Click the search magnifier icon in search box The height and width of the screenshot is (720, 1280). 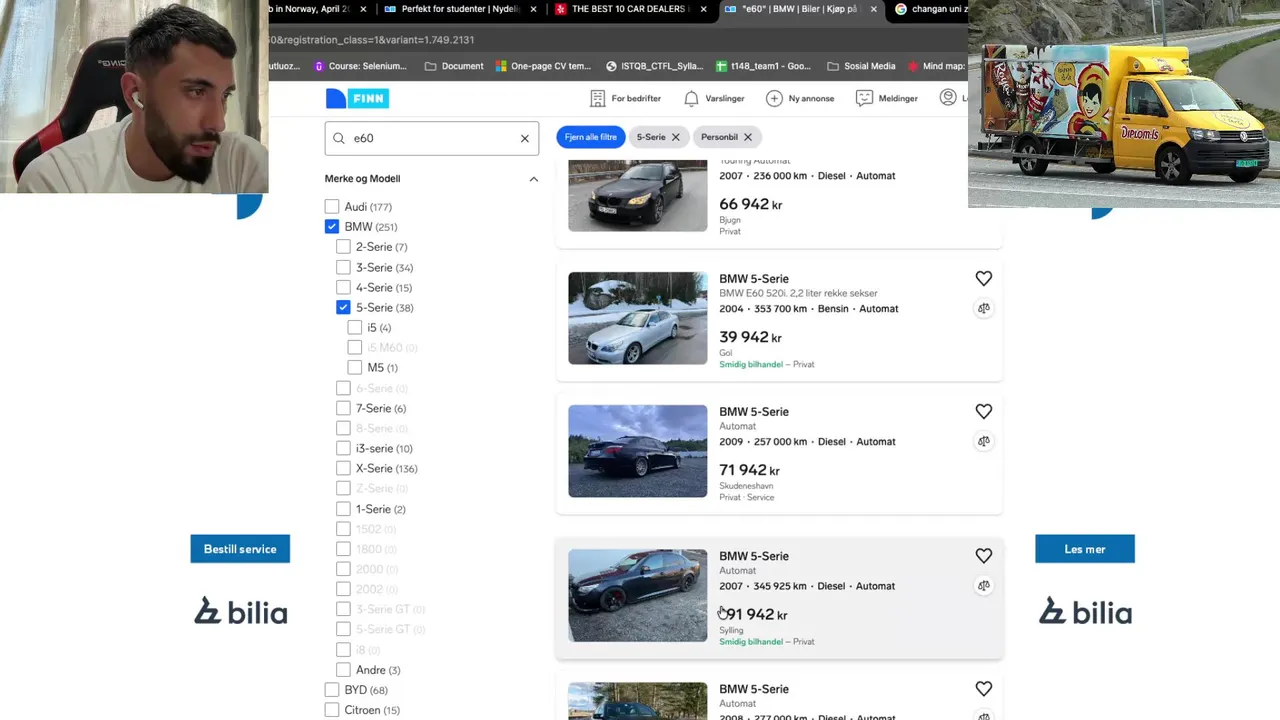coord(339,138)
